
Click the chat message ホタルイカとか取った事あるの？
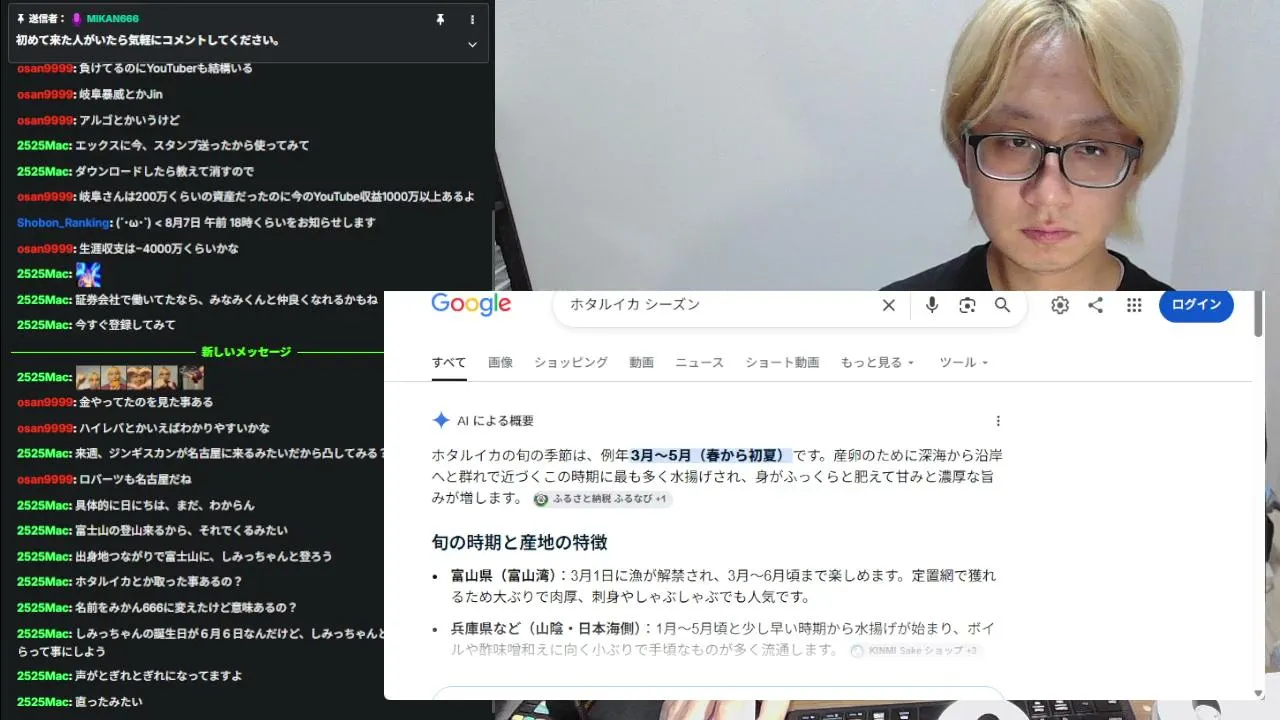(159, 581)
